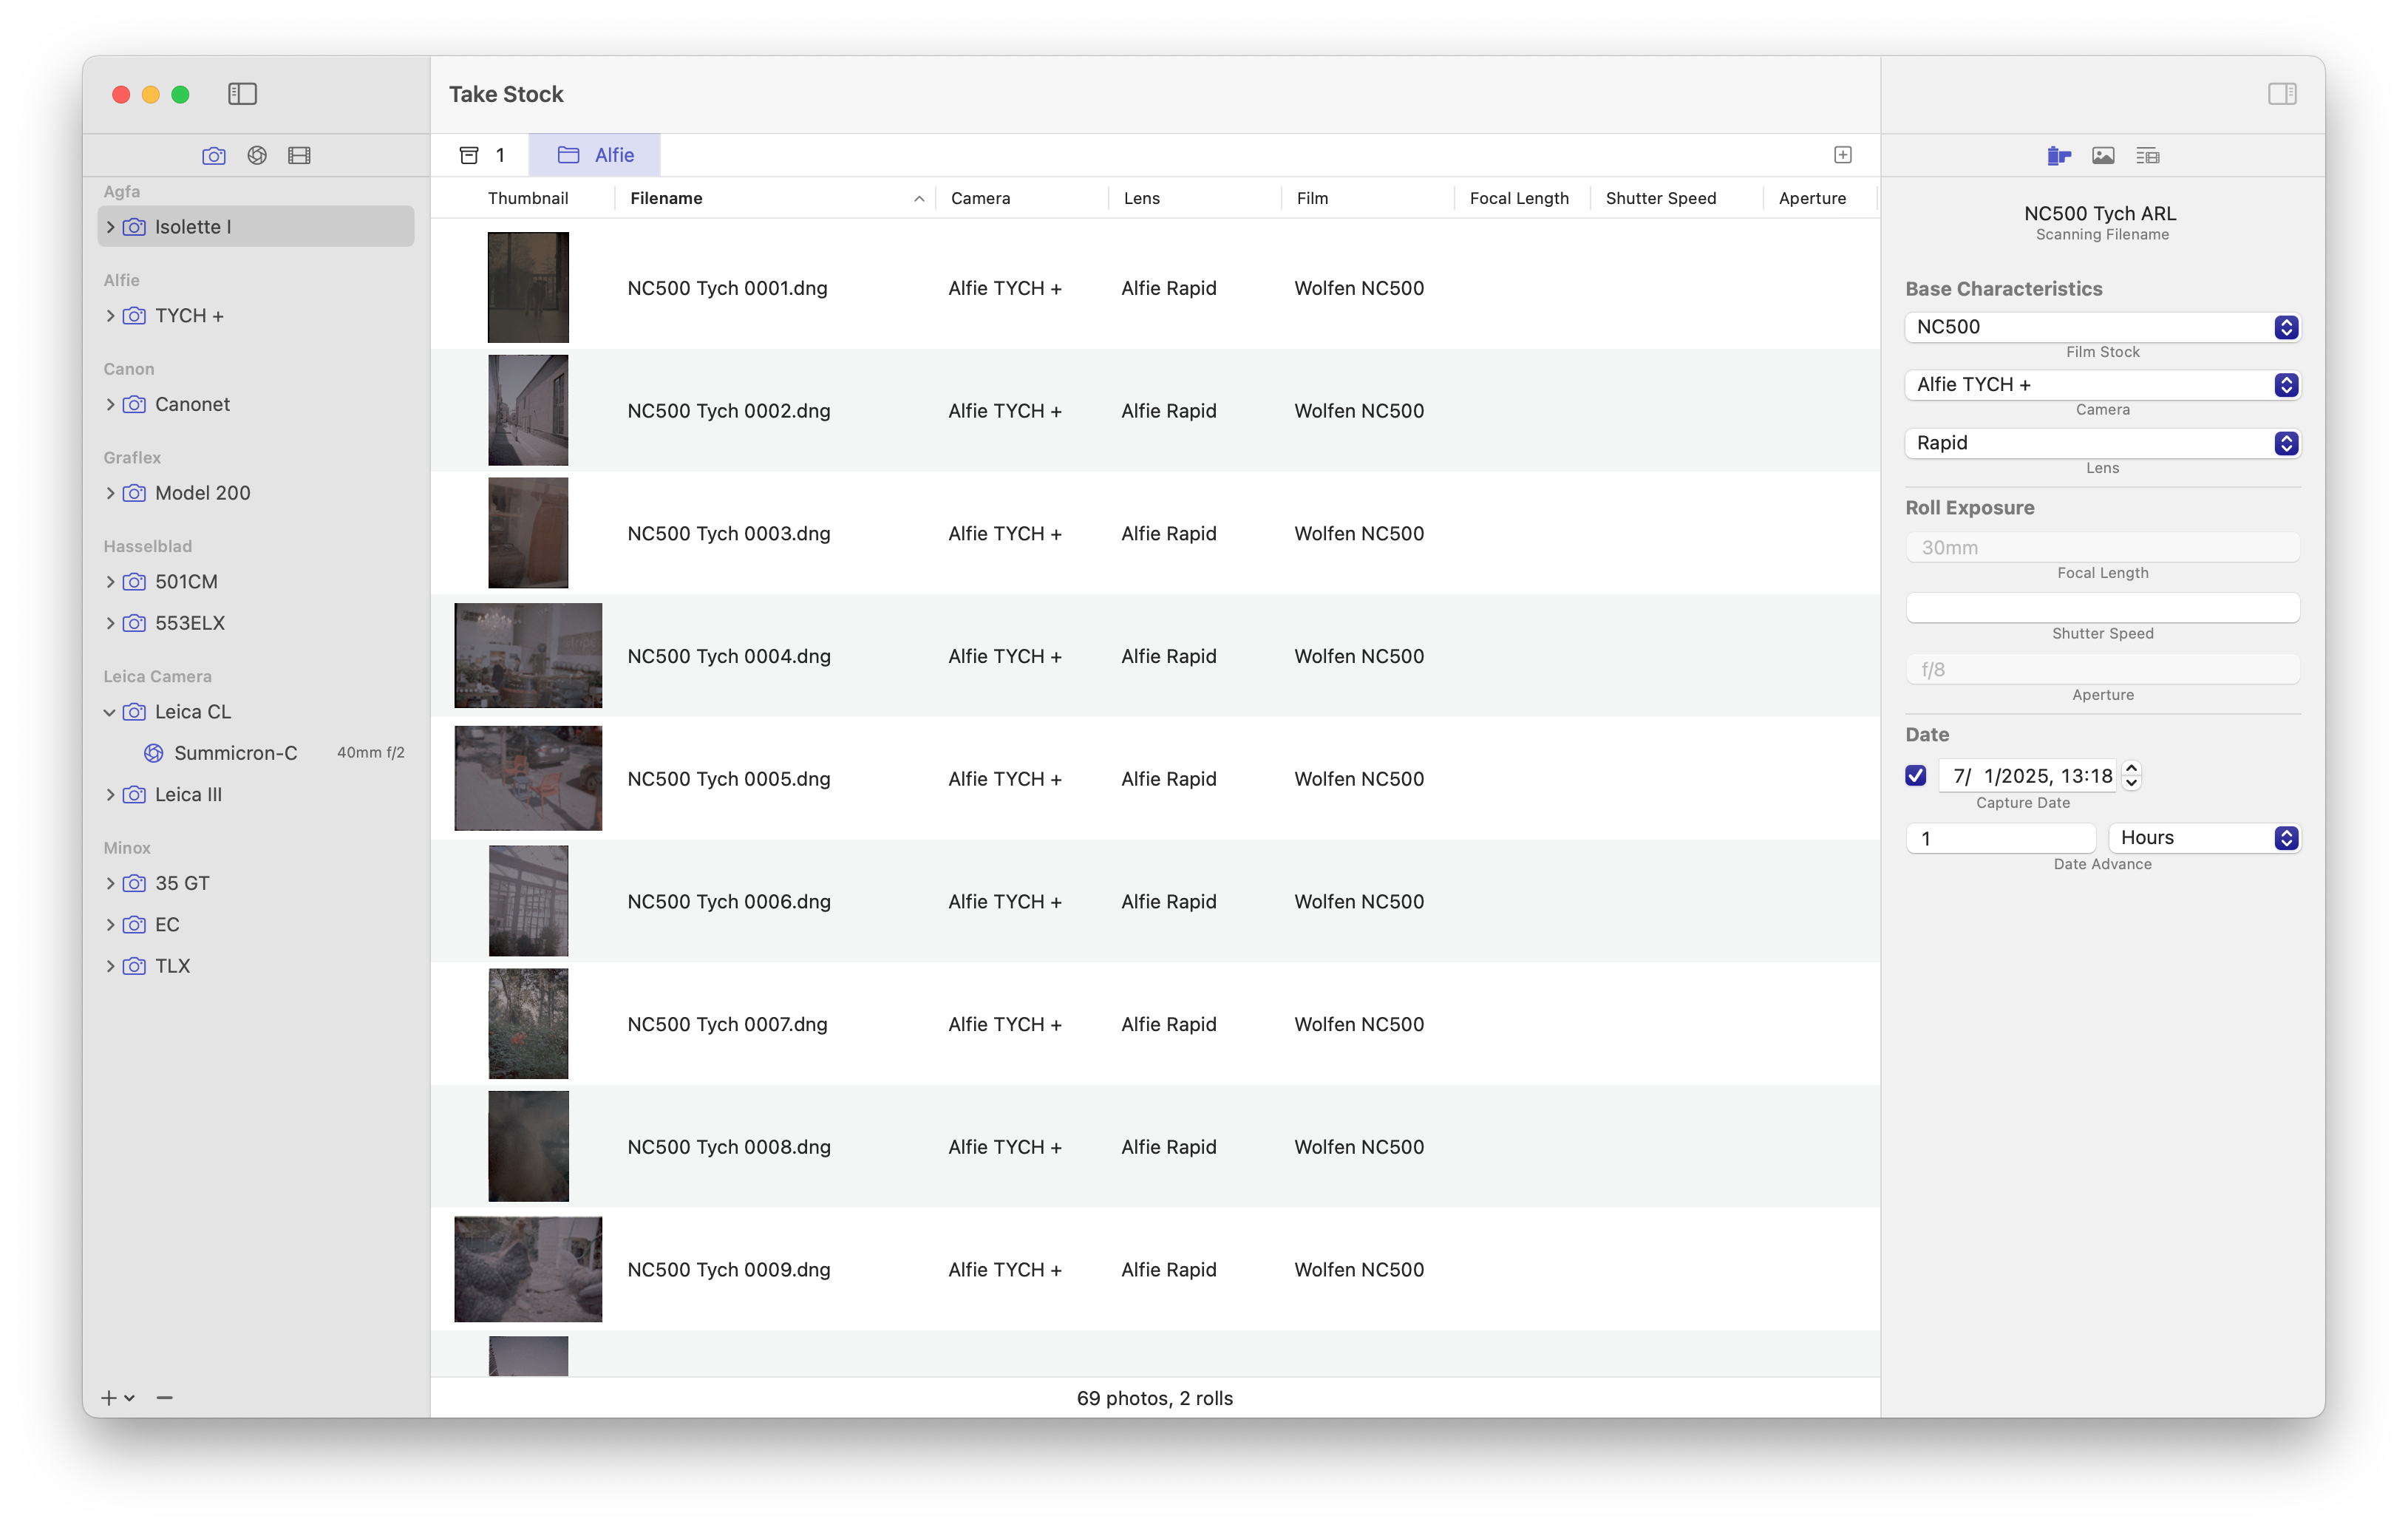Sort by Lens column header
Image resolution: width=2408 pixels, height=1527 pixels.
click(1195, 198)
